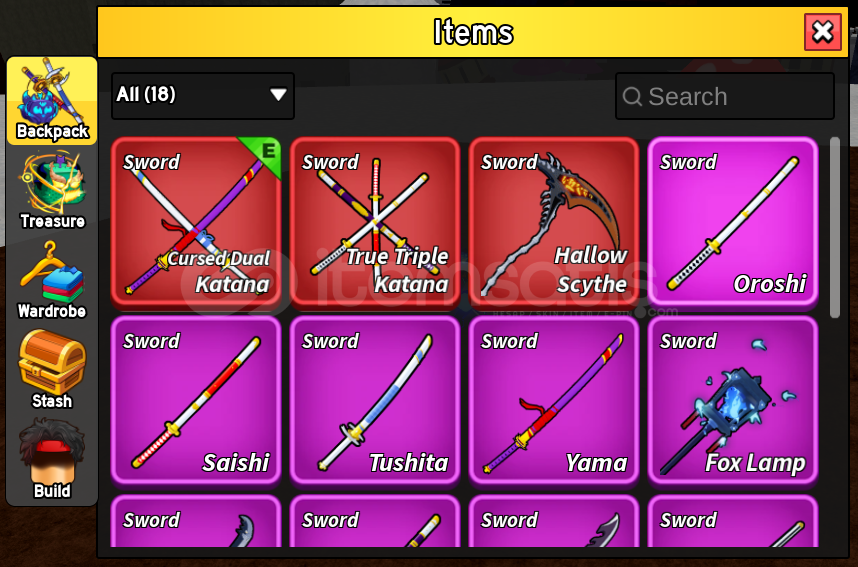Click the green E equipped badge
The height and width of the screenshot is (567, 858).
[x=264, y=154]
